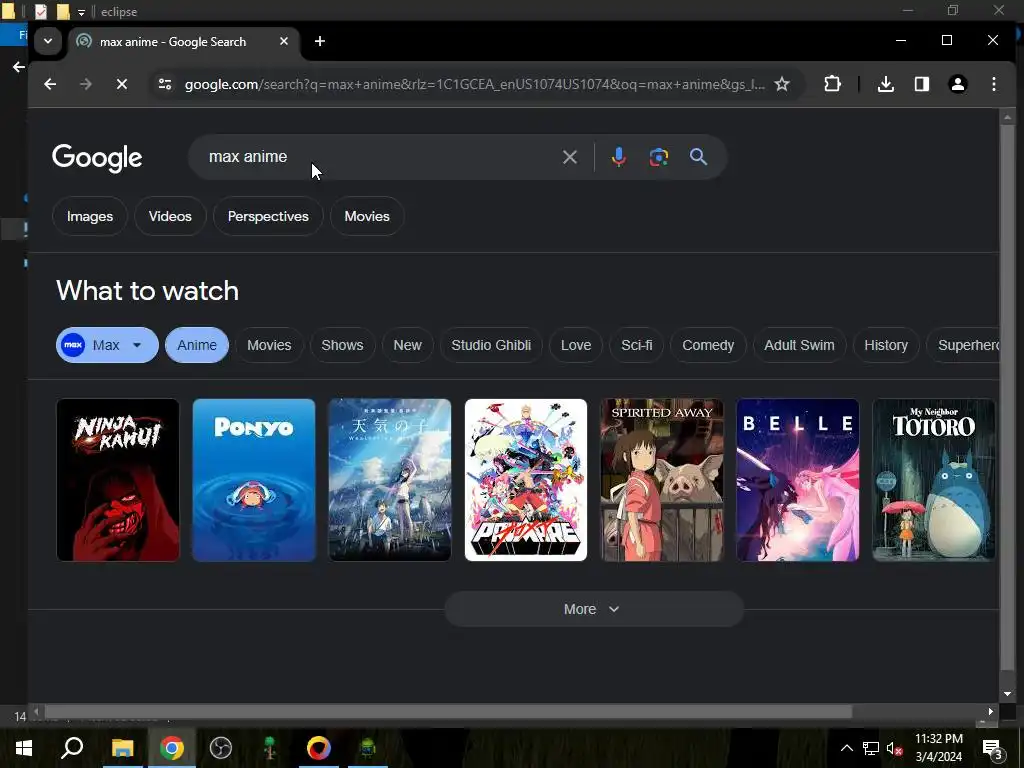The width and height of the screenshot is (1024, 768).
Task: Stop loading the page
Action: (x=121, y=84)
